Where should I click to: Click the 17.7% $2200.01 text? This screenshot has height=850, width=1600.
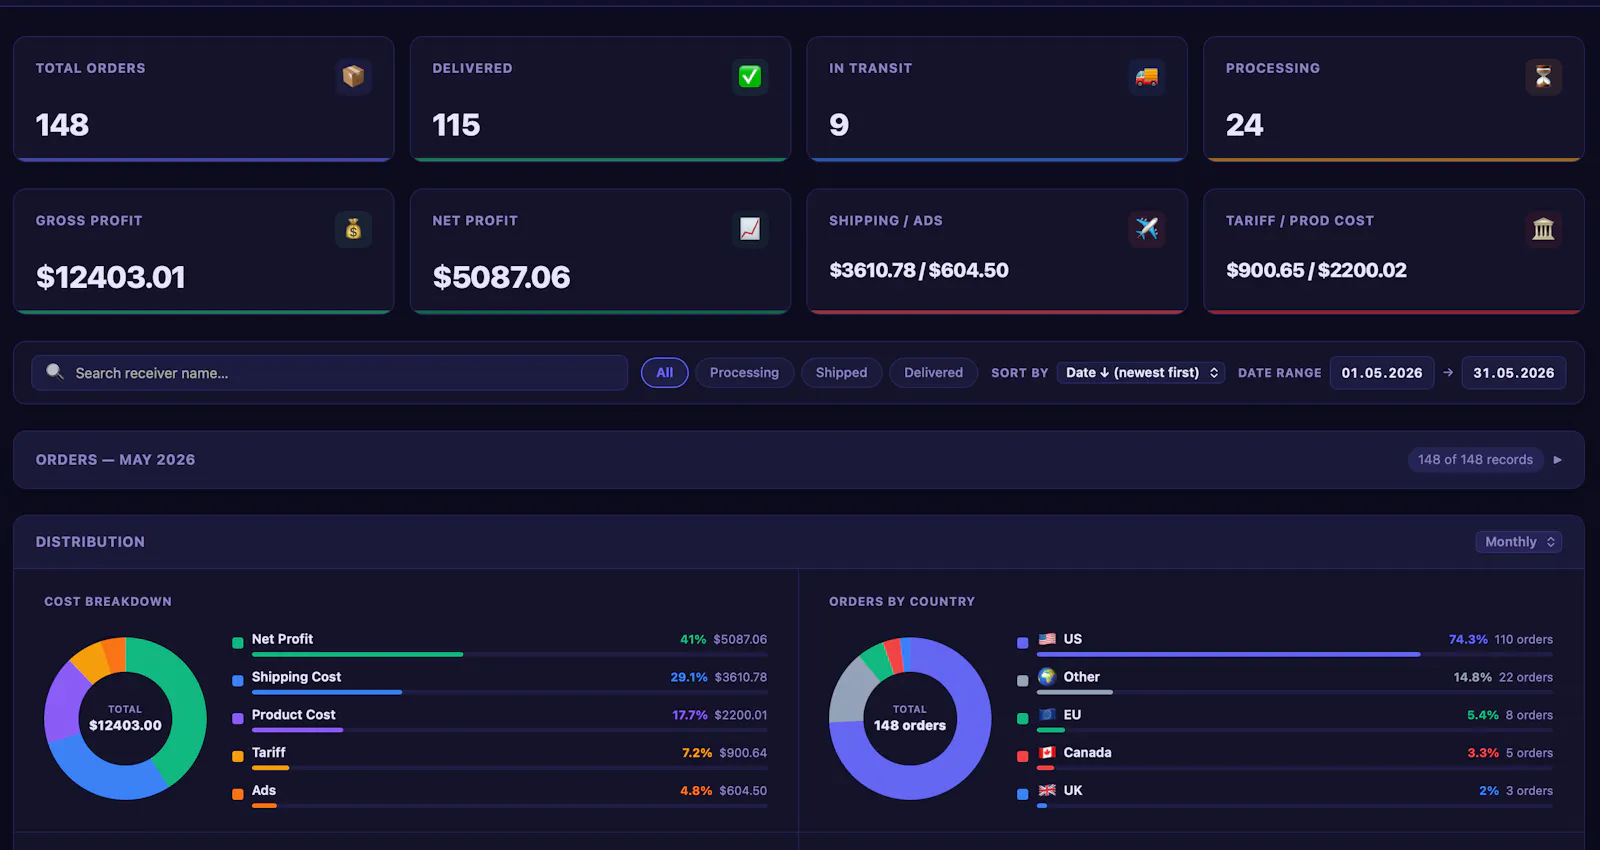[720, 715]
